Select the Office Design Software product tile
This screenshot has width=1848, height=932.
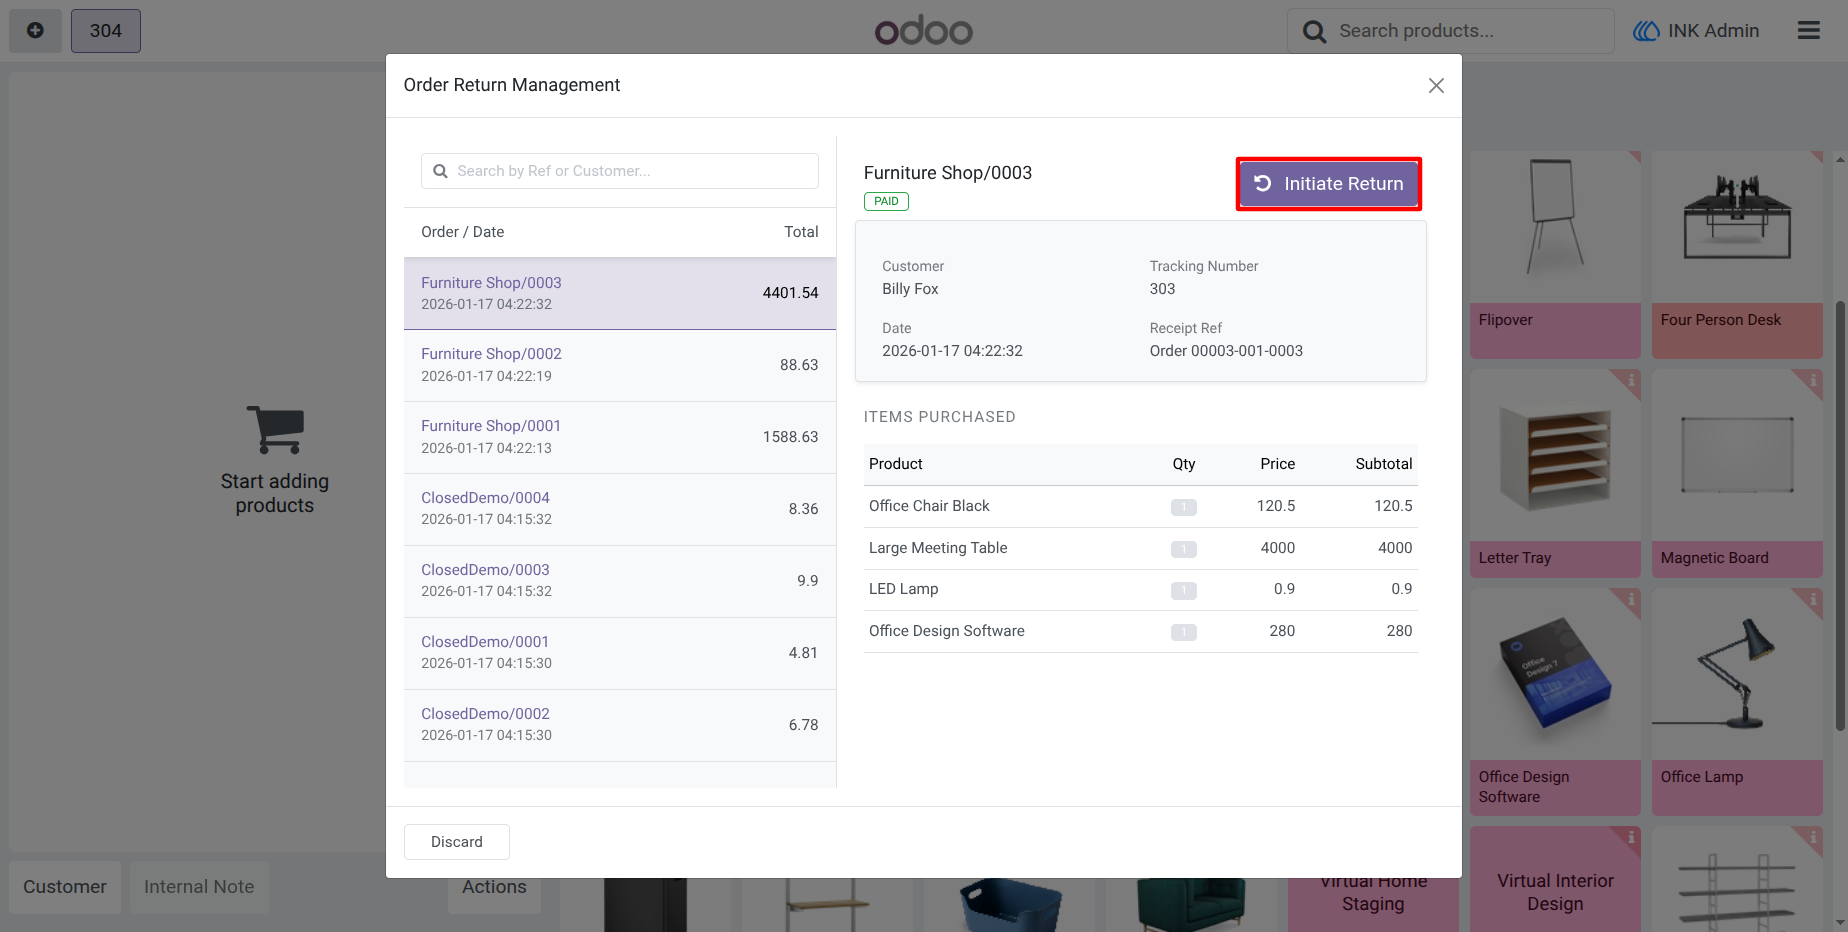(x=1555, y=701)
